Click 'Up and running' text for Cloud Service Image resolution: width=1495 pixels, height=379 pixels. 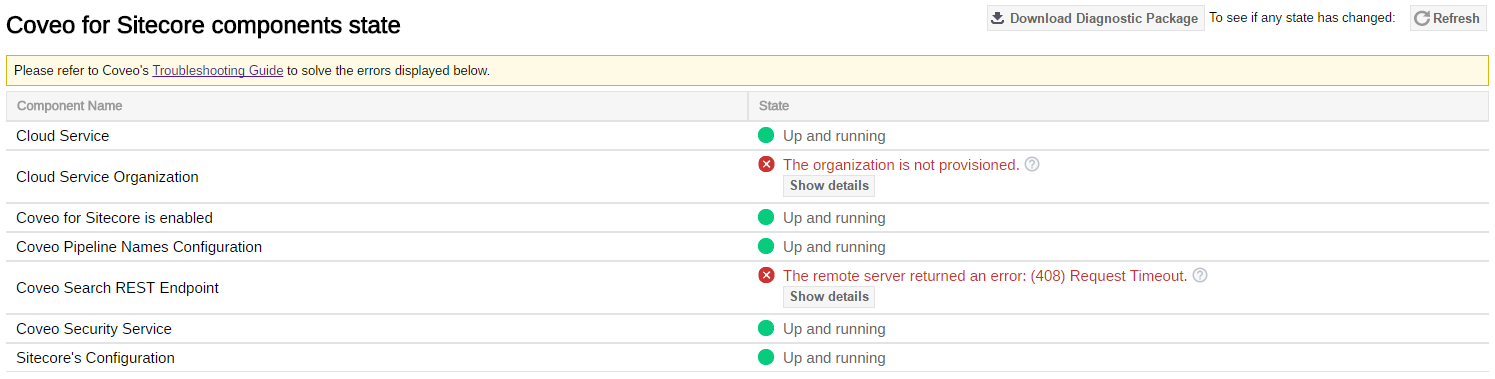click(834, 136)
